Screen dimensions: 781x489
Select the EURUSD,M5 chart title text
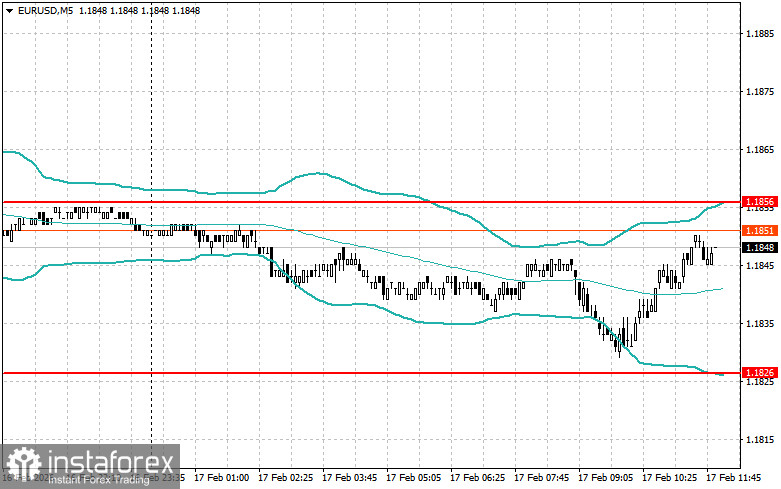click(x=45, y=10)
